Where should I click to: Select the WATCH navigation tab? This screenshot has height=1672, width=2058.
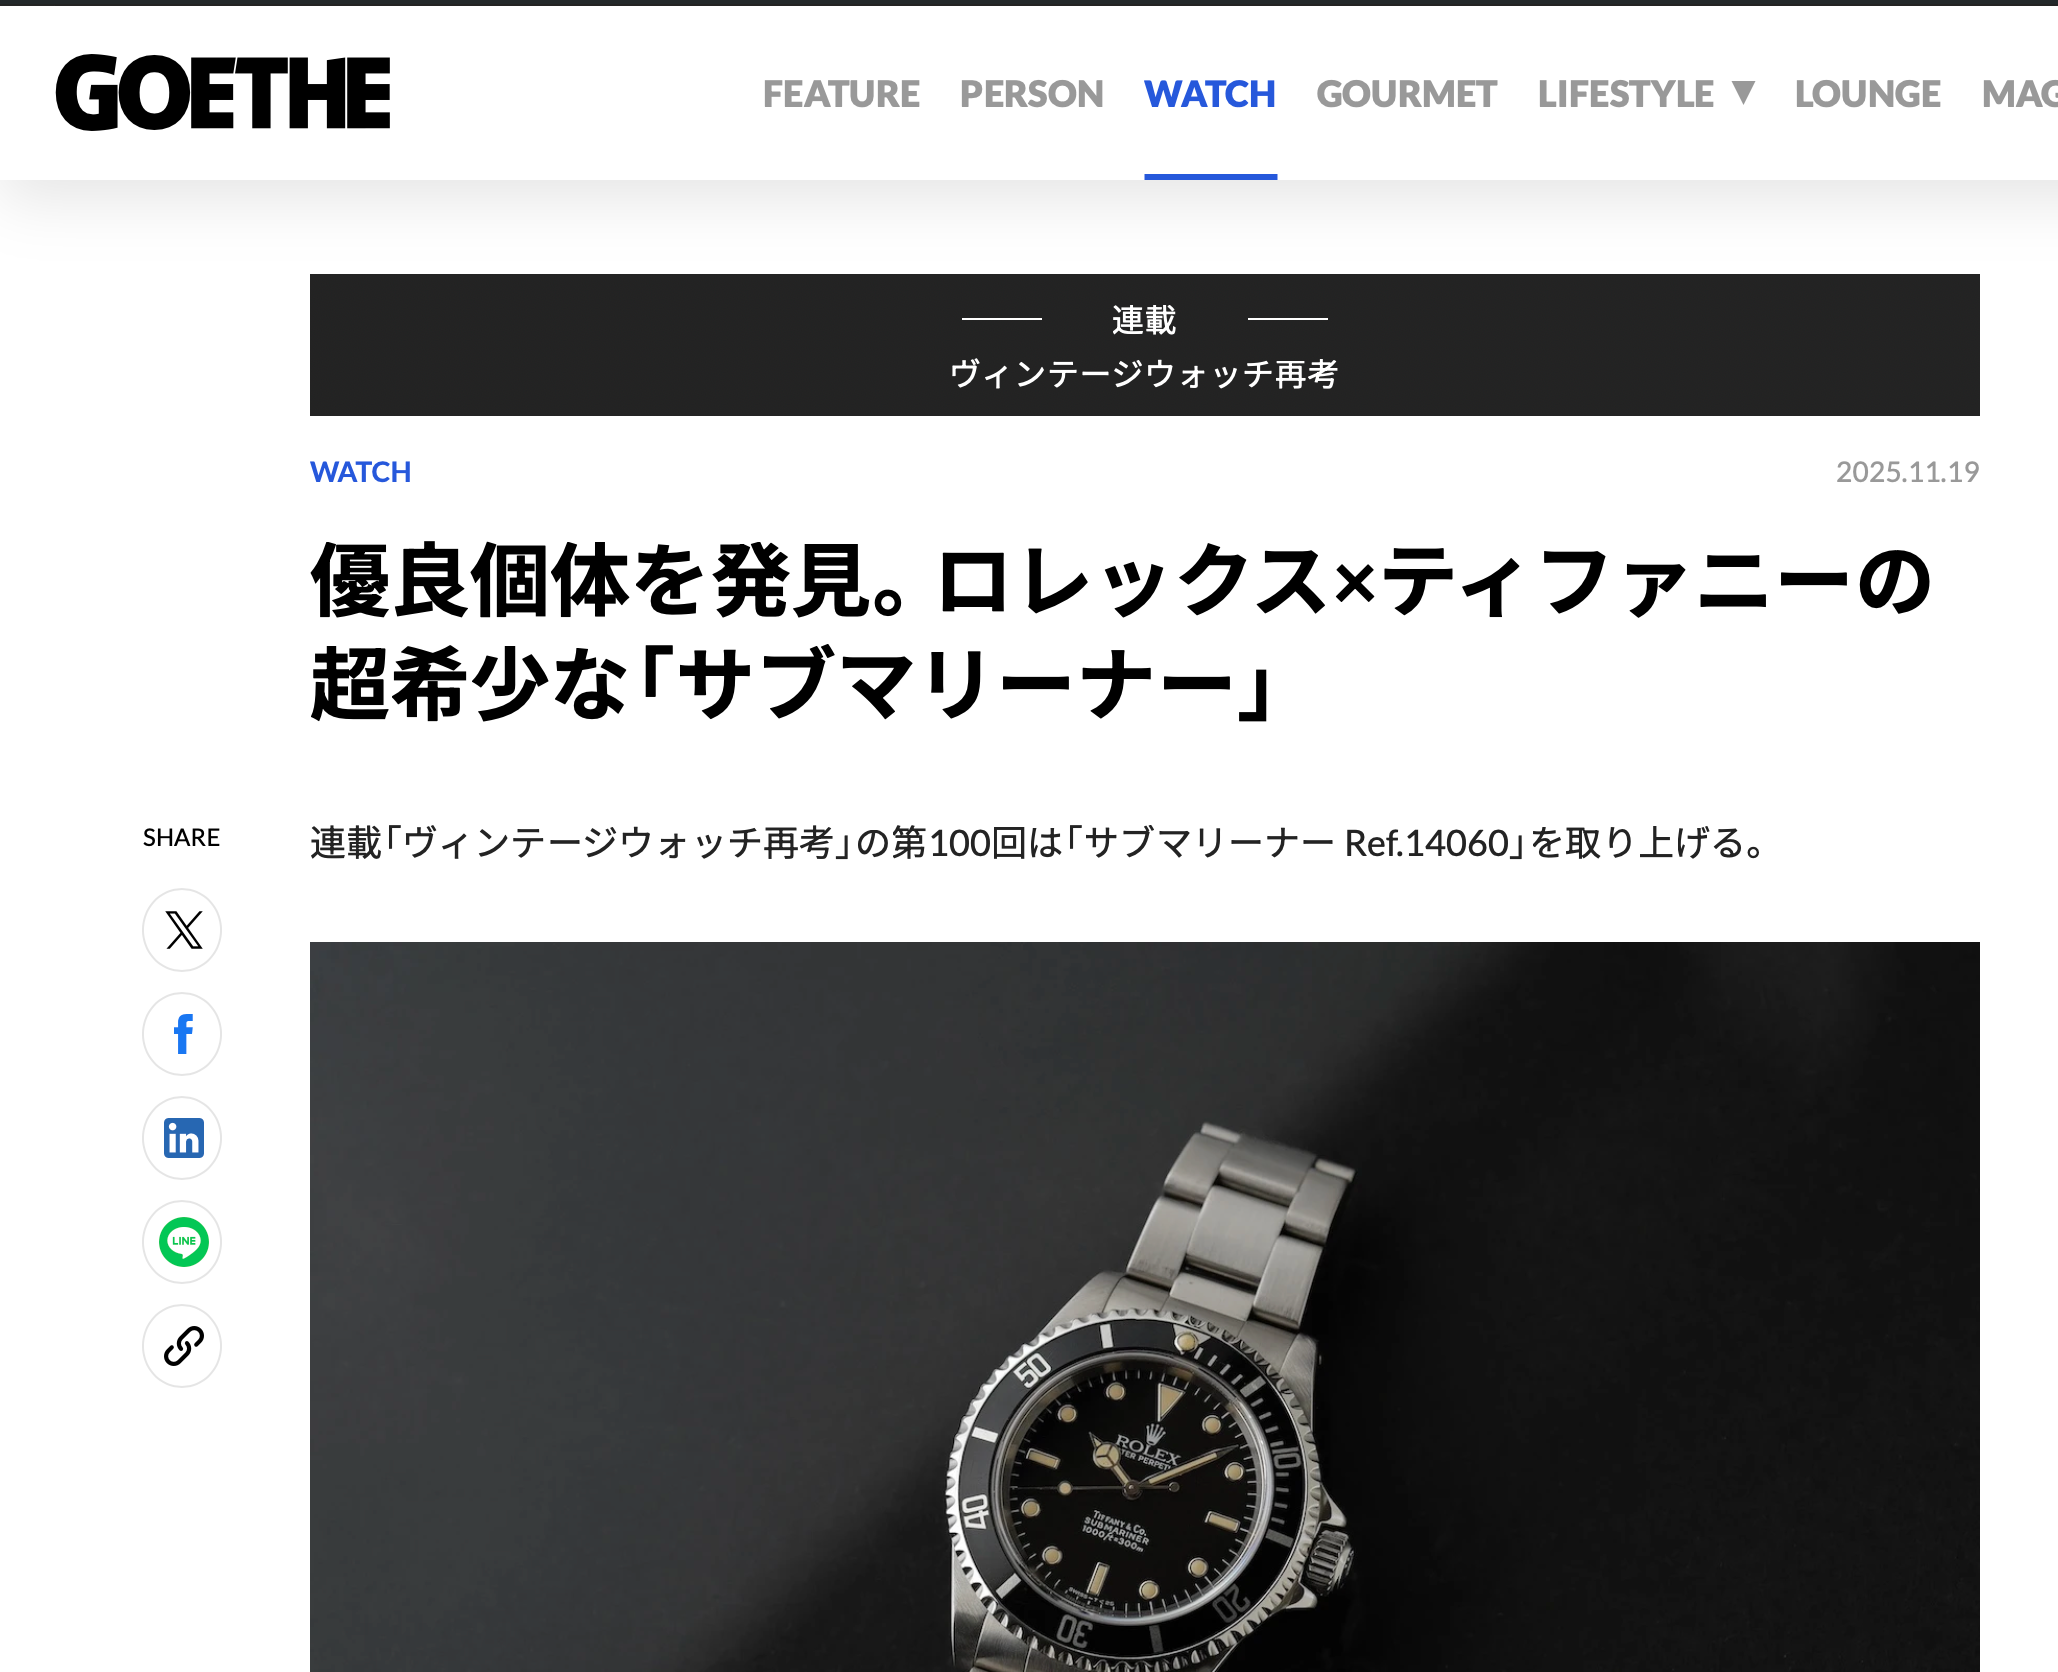pos(1210,94)
